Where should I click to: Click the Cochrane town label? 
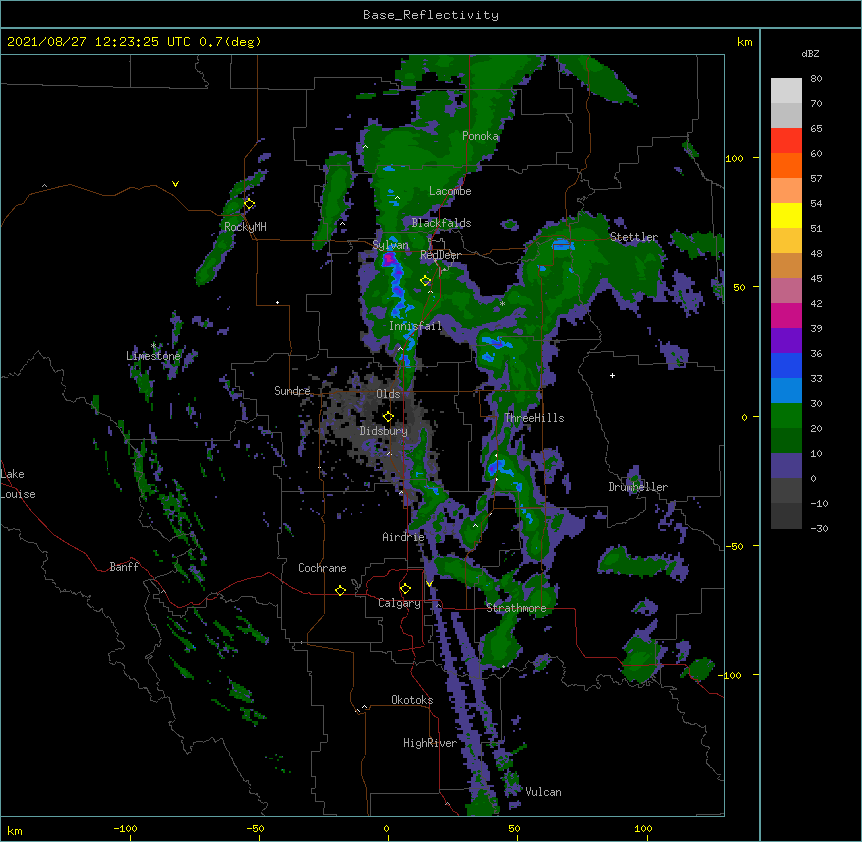tap(322, 568)
